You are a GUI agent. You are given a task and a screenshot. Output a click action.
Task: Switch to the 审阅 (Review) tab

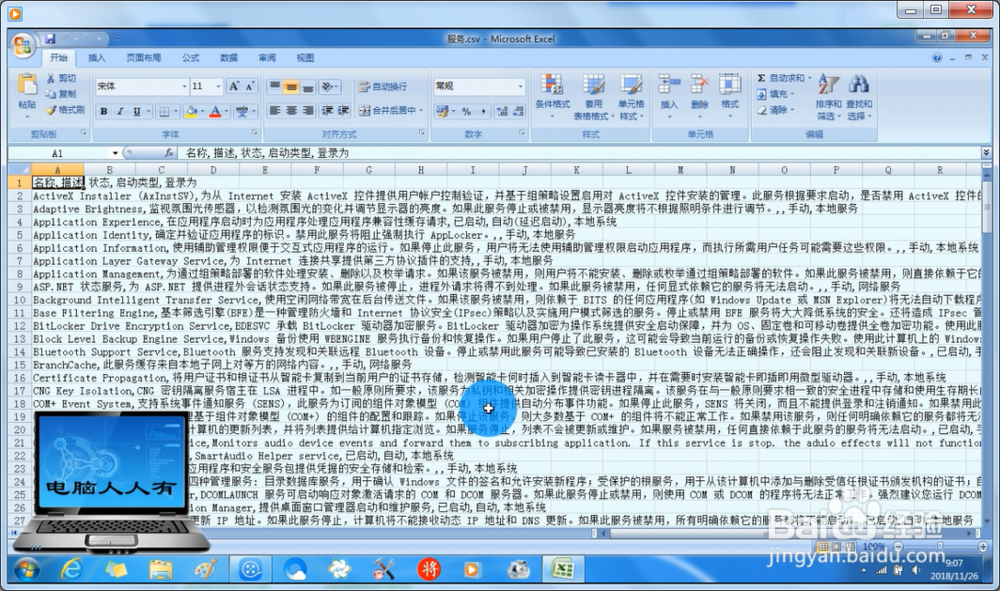[267, 57]
